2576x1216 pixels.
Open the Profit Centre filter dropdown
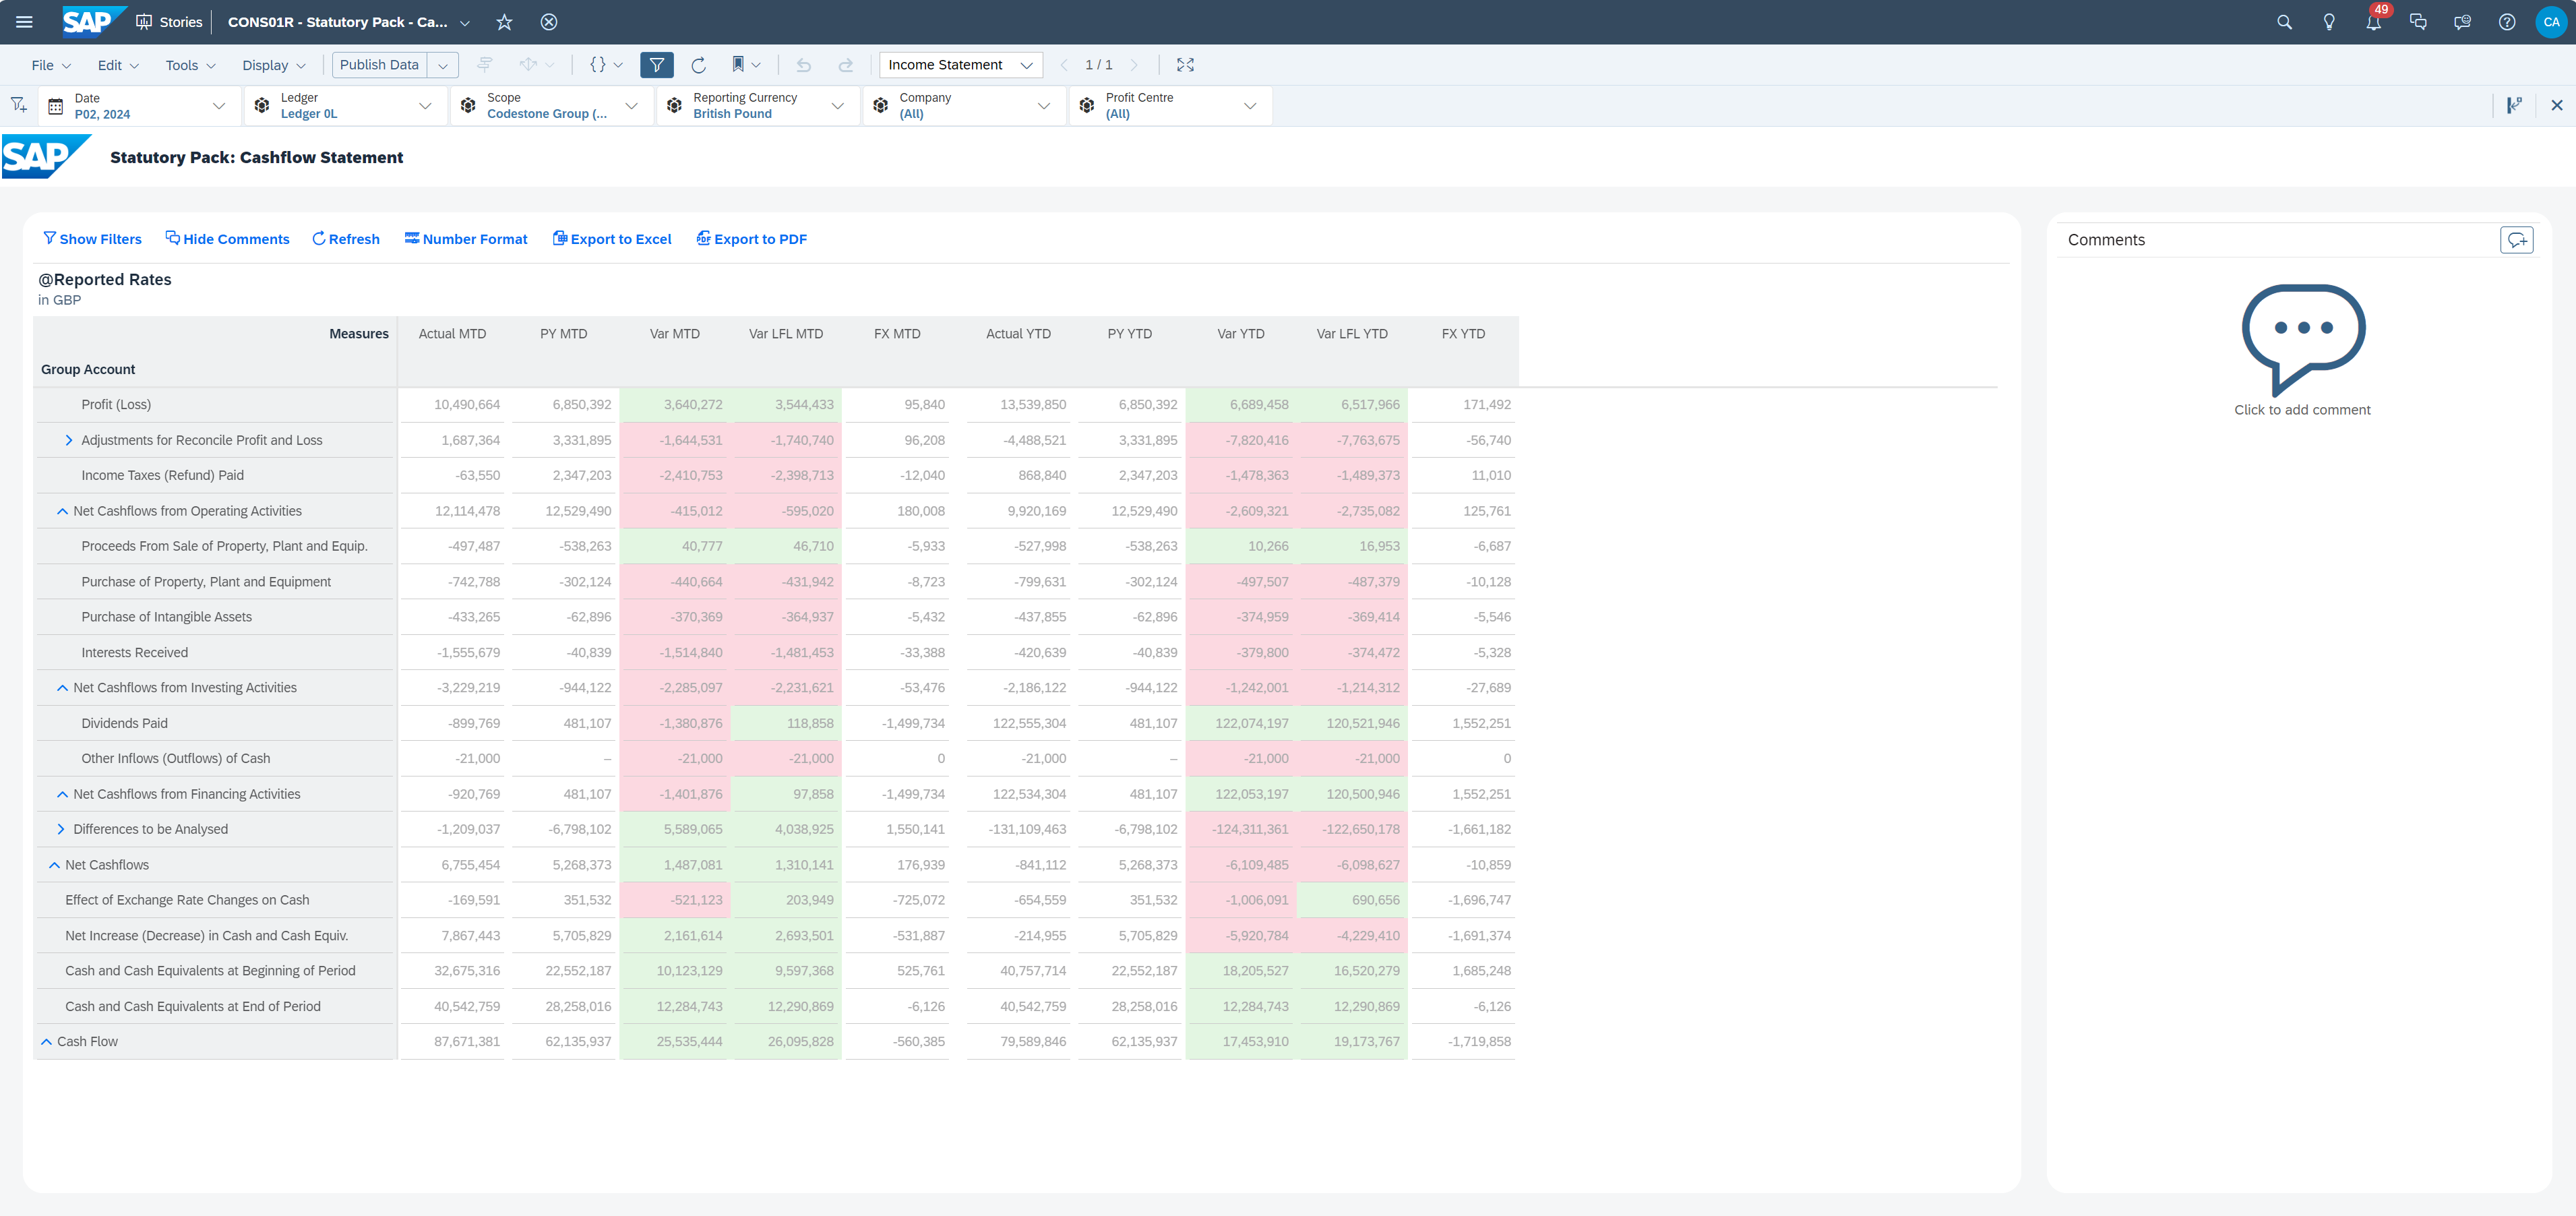click(1170, 105)
